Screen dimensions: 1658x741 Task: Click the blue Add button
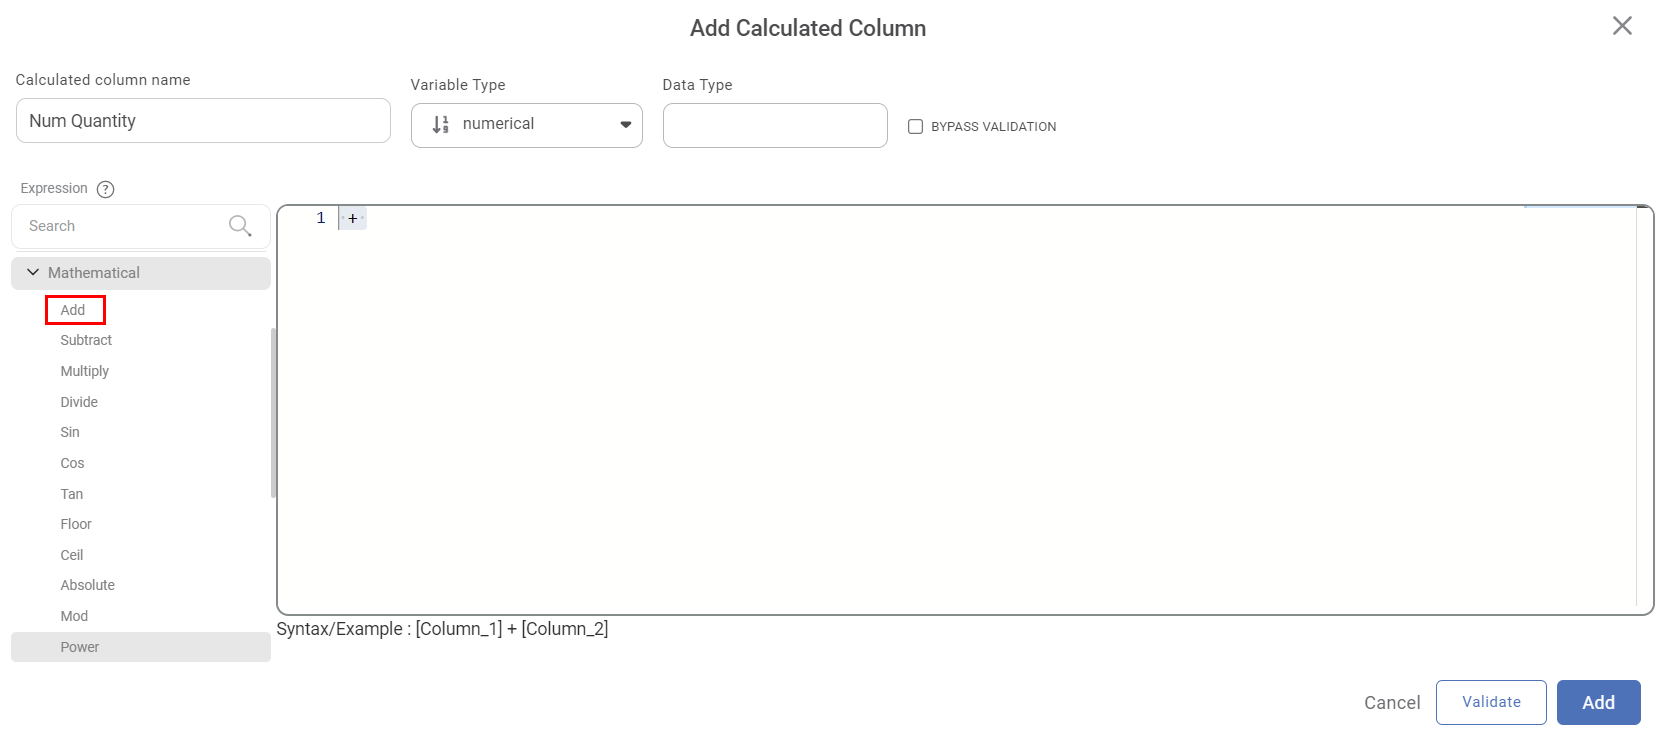coord(1598,702)
